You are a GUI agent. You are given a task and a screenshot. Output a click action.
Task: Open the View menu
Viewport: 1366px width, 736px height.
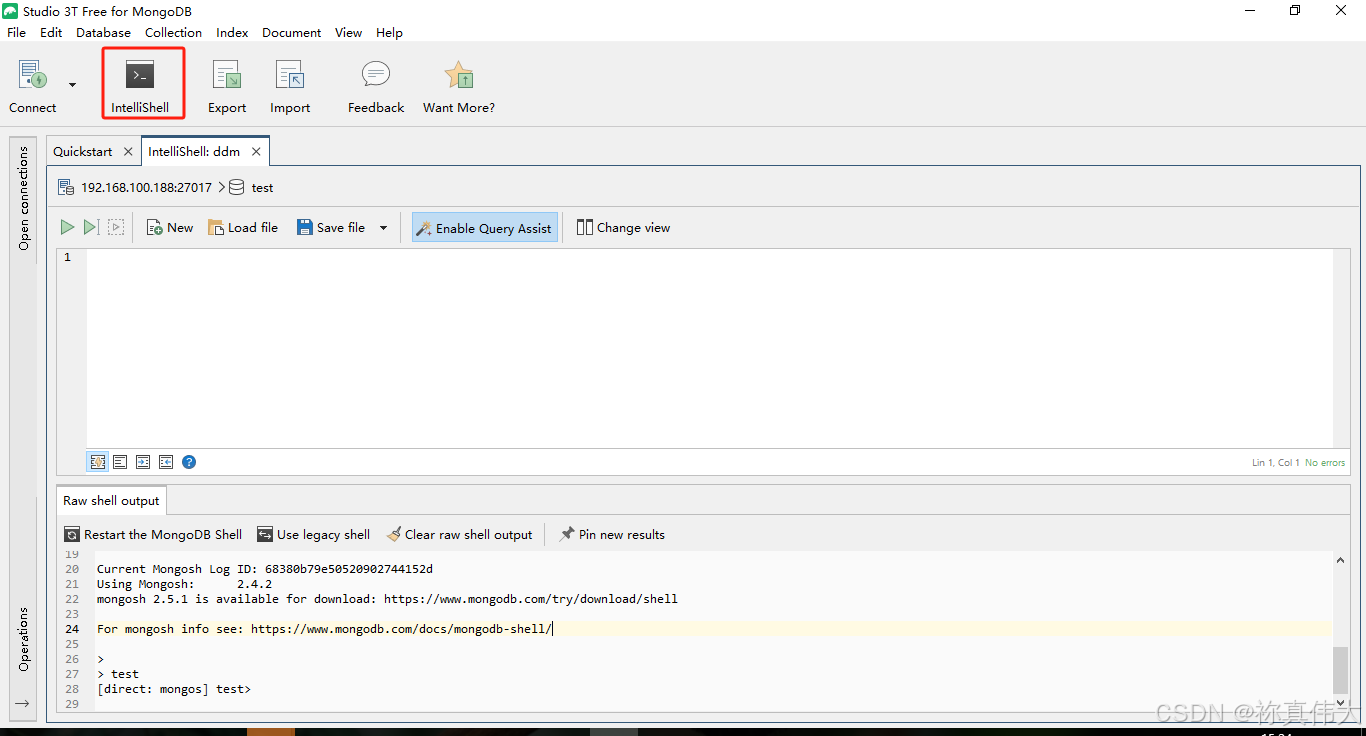coord(348,32)
